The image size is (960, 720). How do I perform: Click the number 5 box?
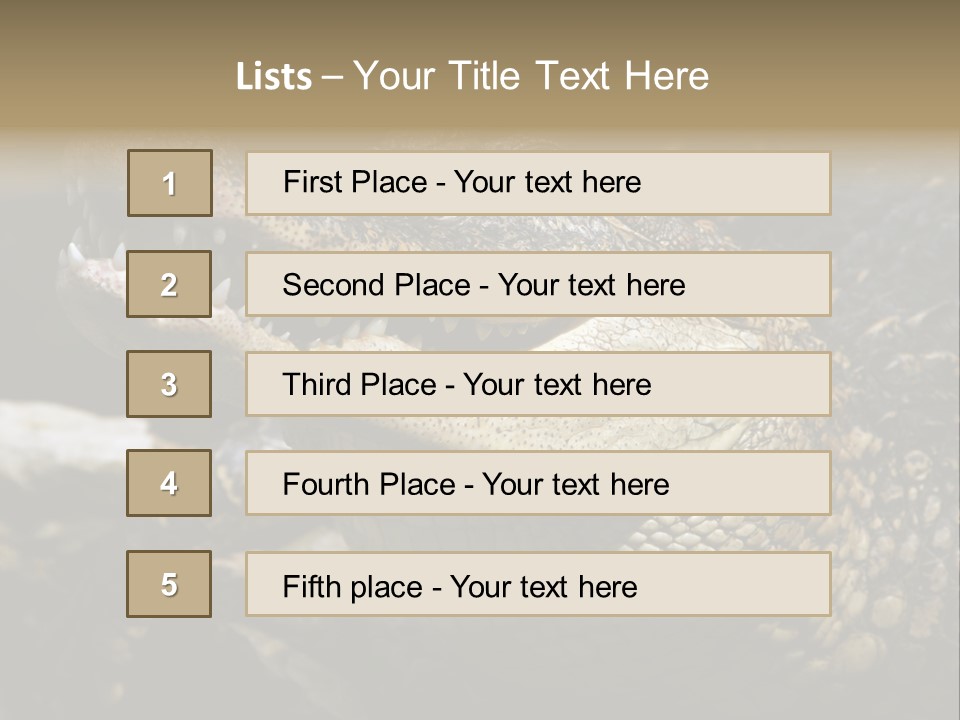click(x=170, y=584)
